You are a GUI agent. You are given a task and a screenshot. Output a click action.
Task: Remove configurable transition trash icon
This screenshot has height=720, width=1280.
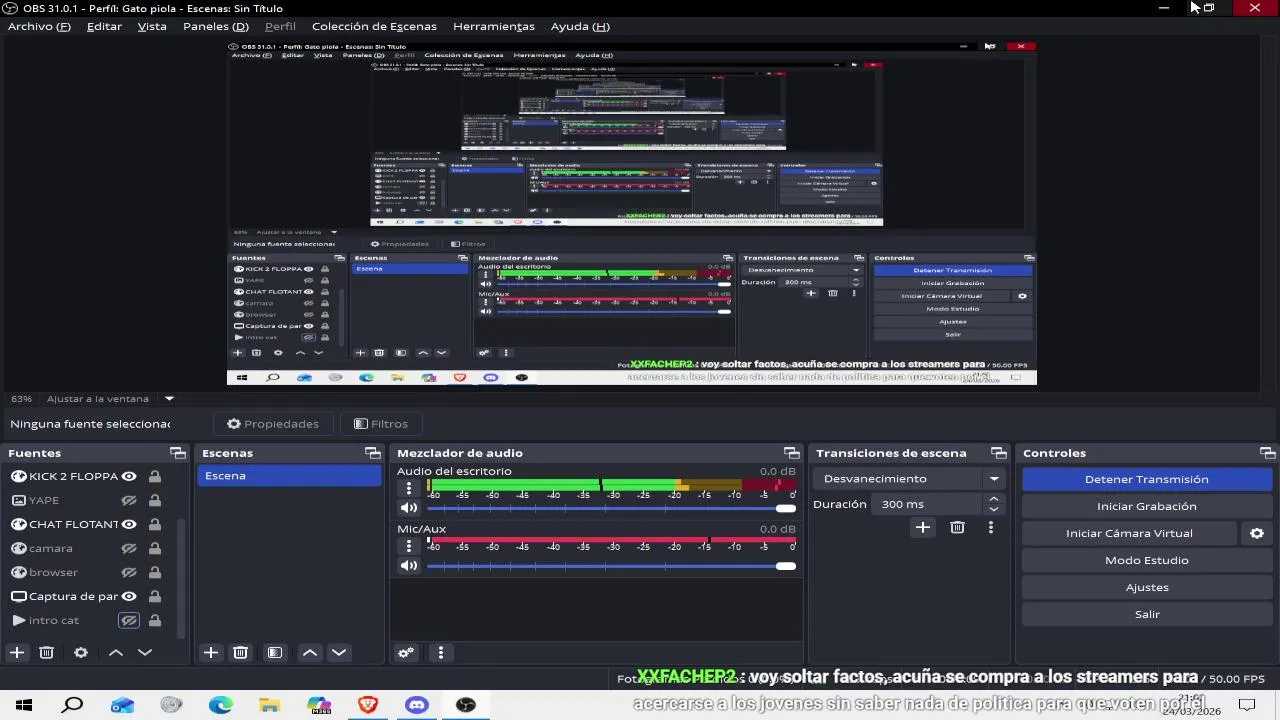pyautogui.click(x=957, y=527)
